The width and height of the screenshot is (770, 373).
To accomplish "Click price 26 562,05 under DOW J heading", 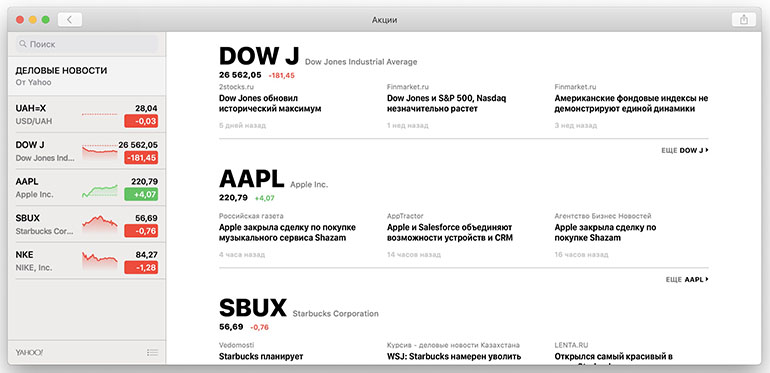I will click(x=240, y=75).
